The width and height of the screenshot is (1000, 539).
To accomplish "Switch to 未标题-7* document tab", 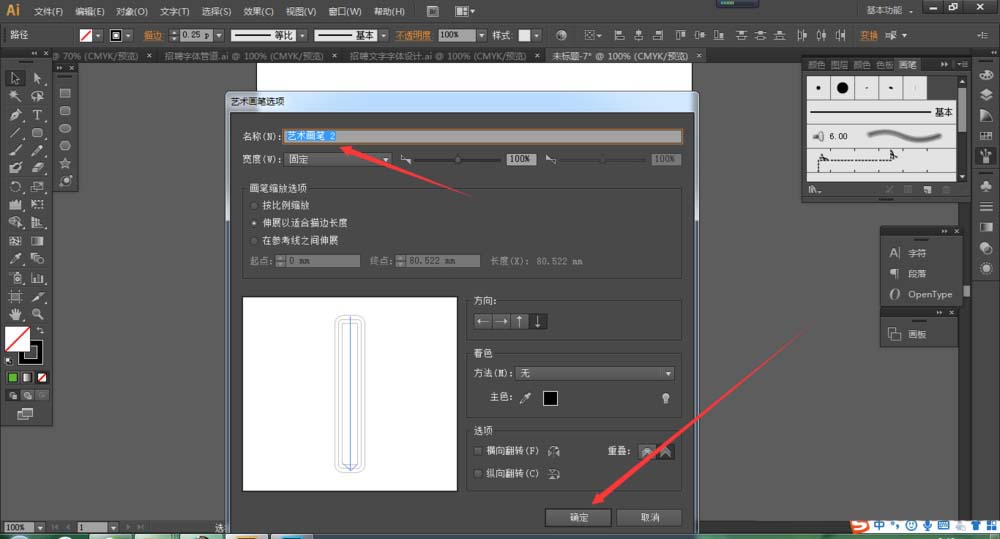I will 619,56.
